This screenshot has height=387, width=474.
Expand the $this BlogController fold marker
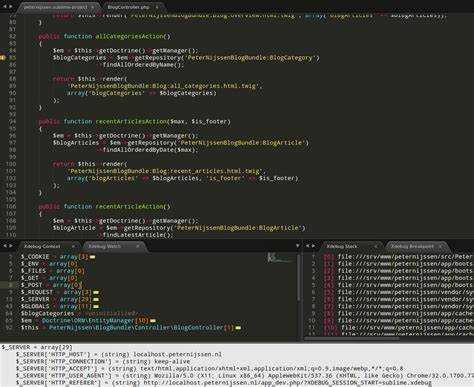(238, 328)
